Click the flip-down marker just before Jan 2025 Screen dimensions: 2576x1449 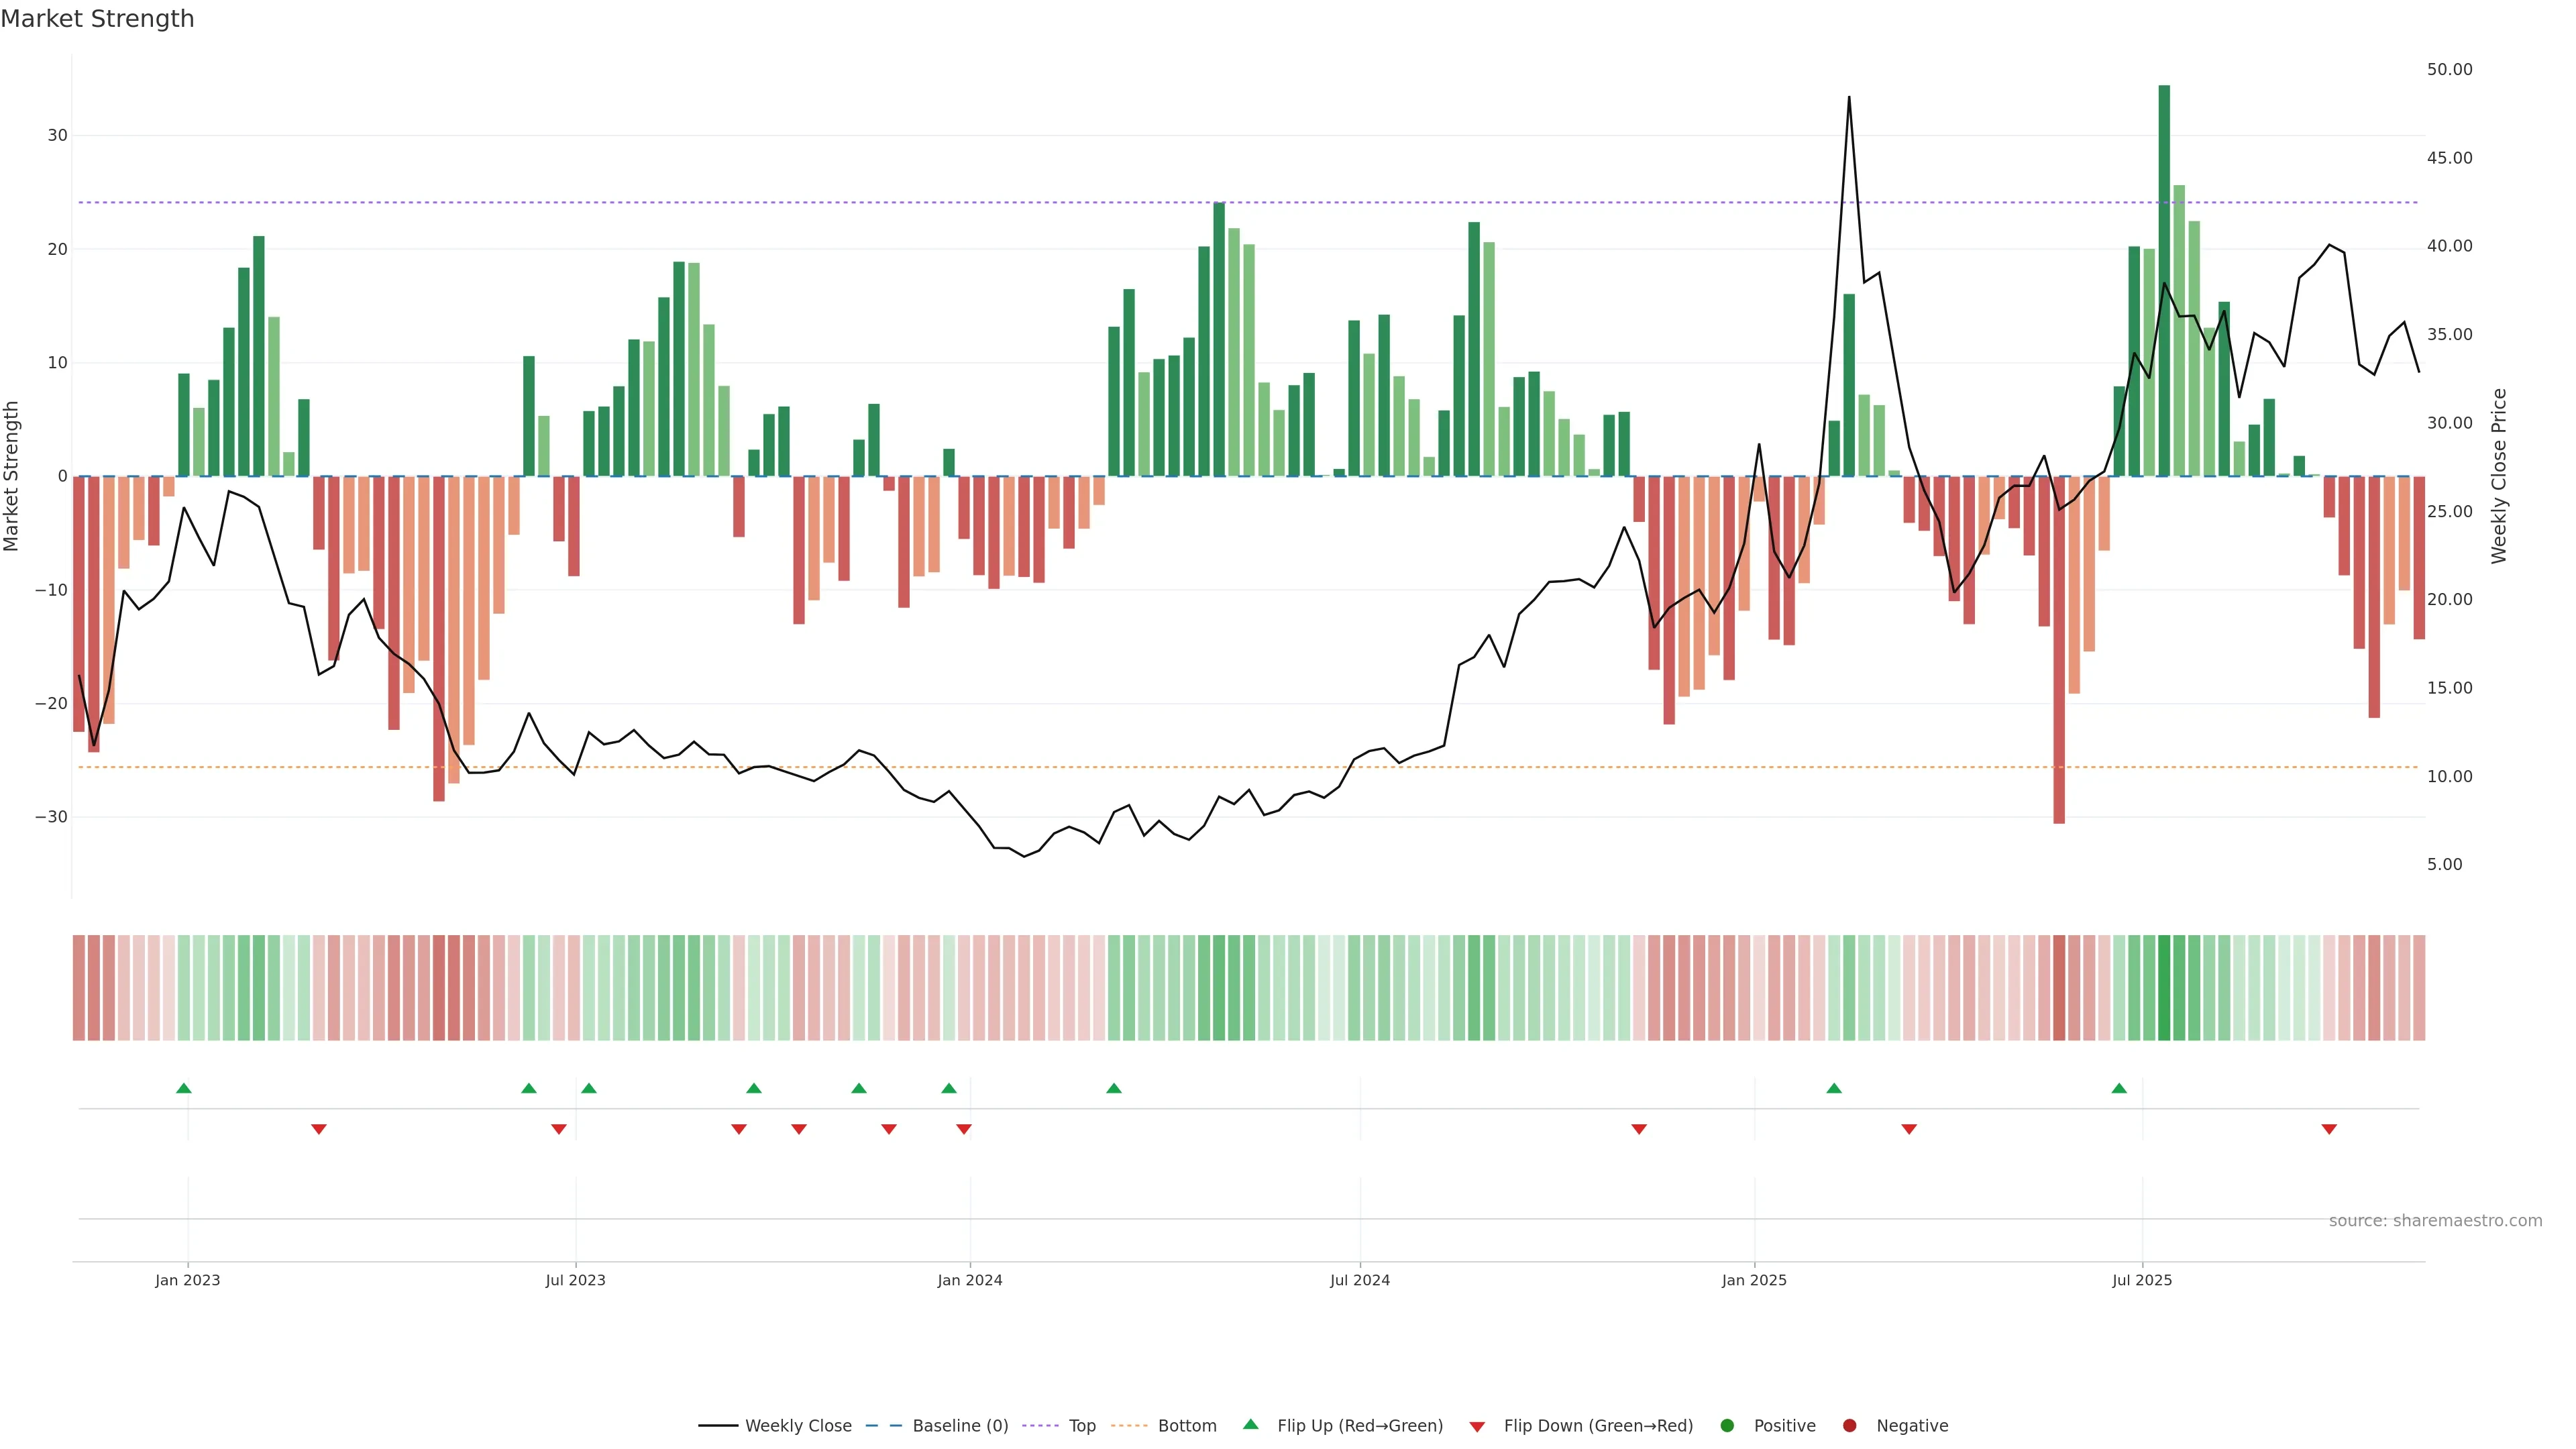[x=1639, y=1129]
